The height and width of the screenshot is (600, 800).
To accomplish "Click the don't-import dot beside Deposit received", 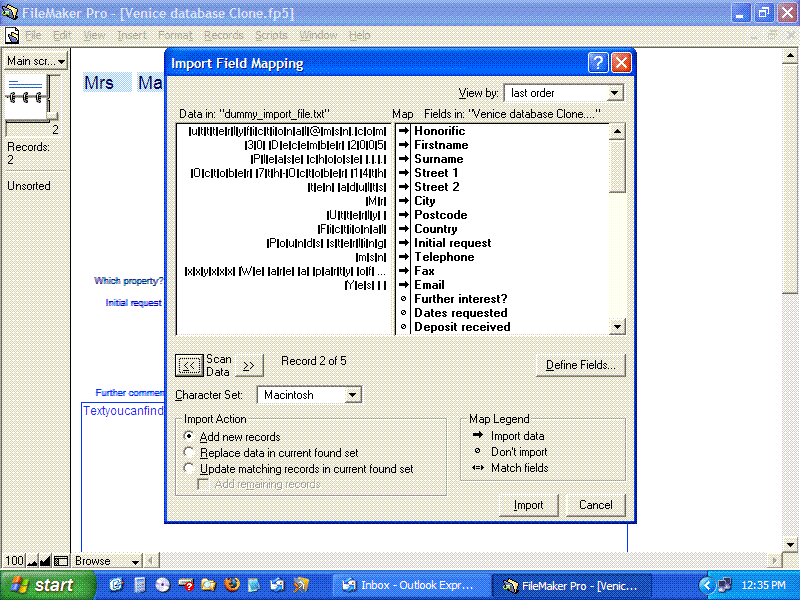I will pyautogui.click(x=404, y=327).
